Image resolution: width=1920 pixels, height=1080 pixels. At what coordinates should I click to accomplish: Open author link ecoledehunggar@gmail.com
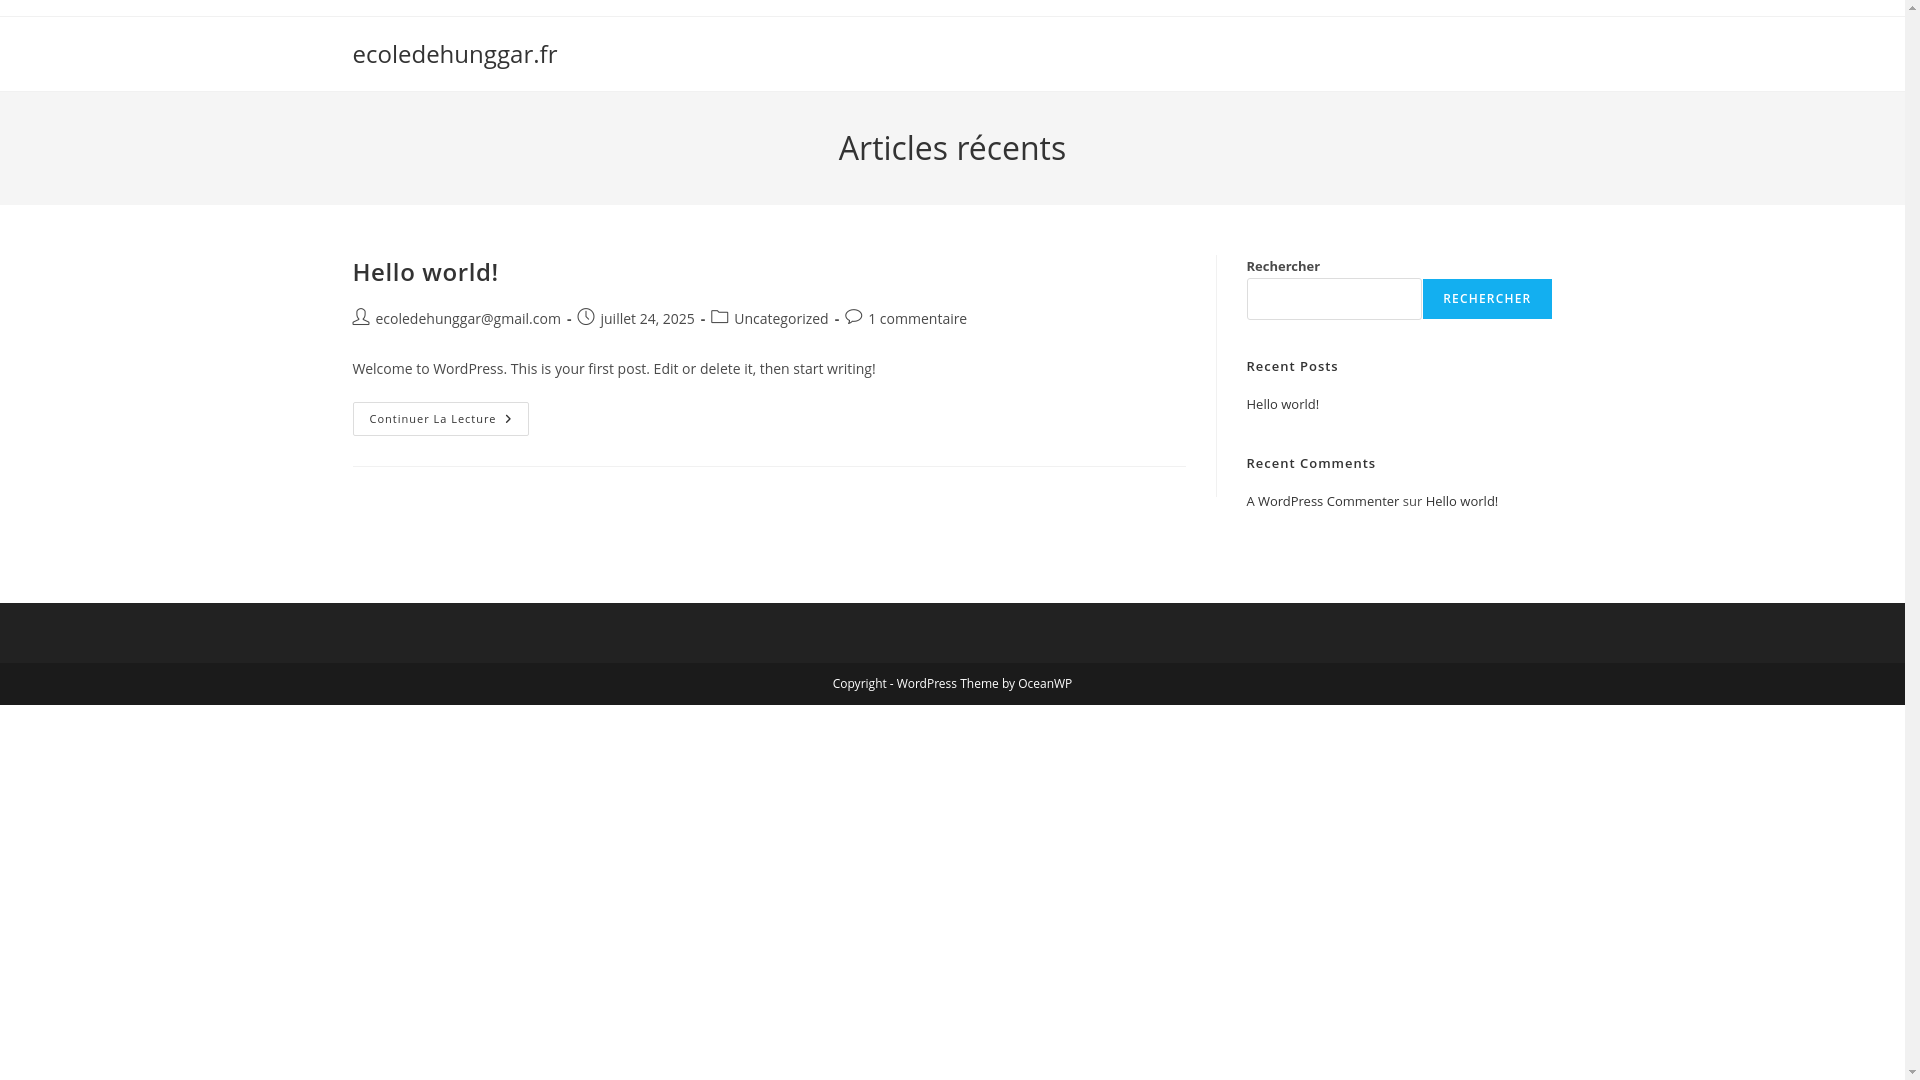468,319
